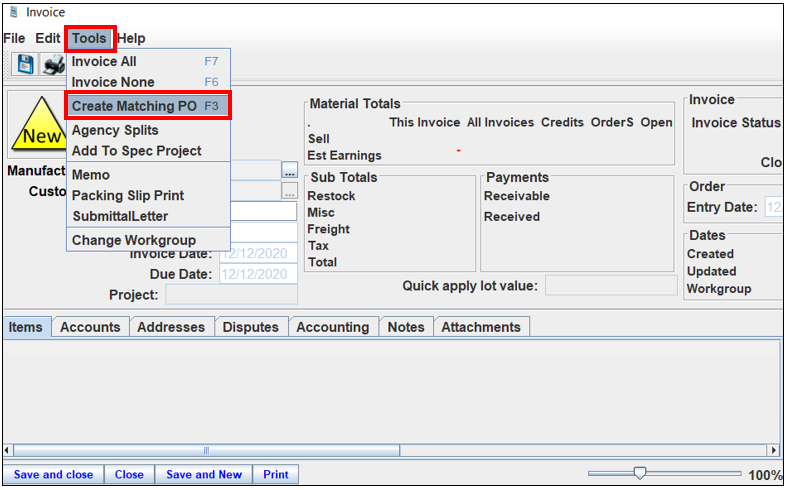Open the Edit menu

pyautogui.click(x=48, y=38)
